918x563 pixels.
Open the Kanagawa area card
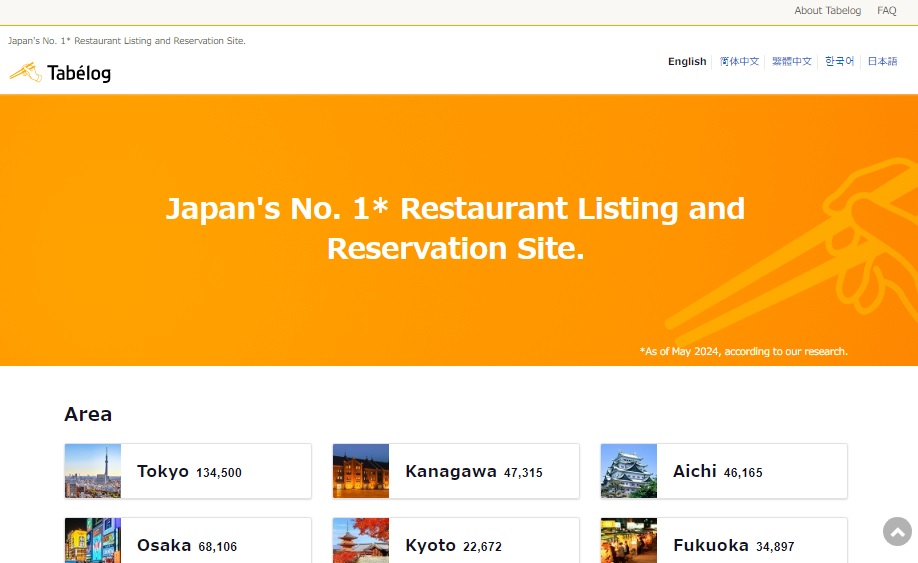click(x=456, y=471)
